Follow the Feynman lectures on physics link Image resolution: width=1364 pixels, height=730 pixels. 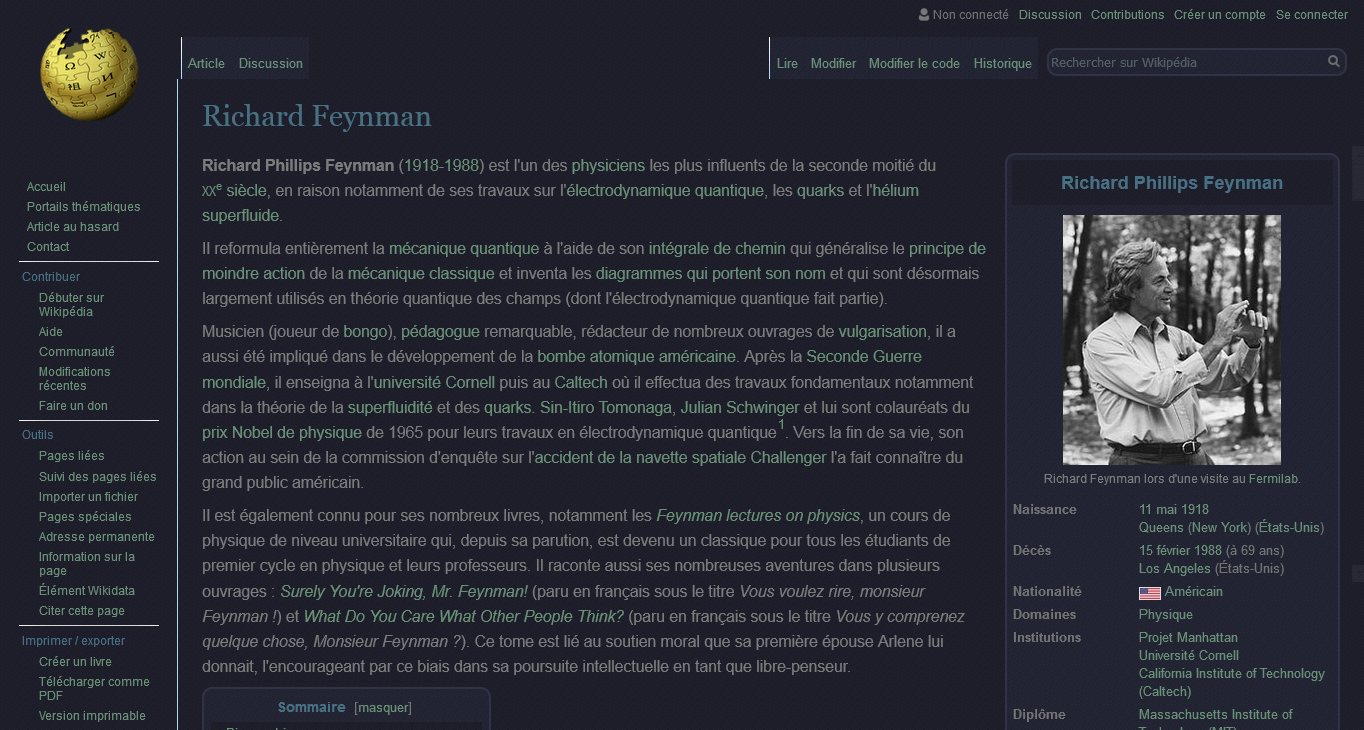(x=758, y=516)
